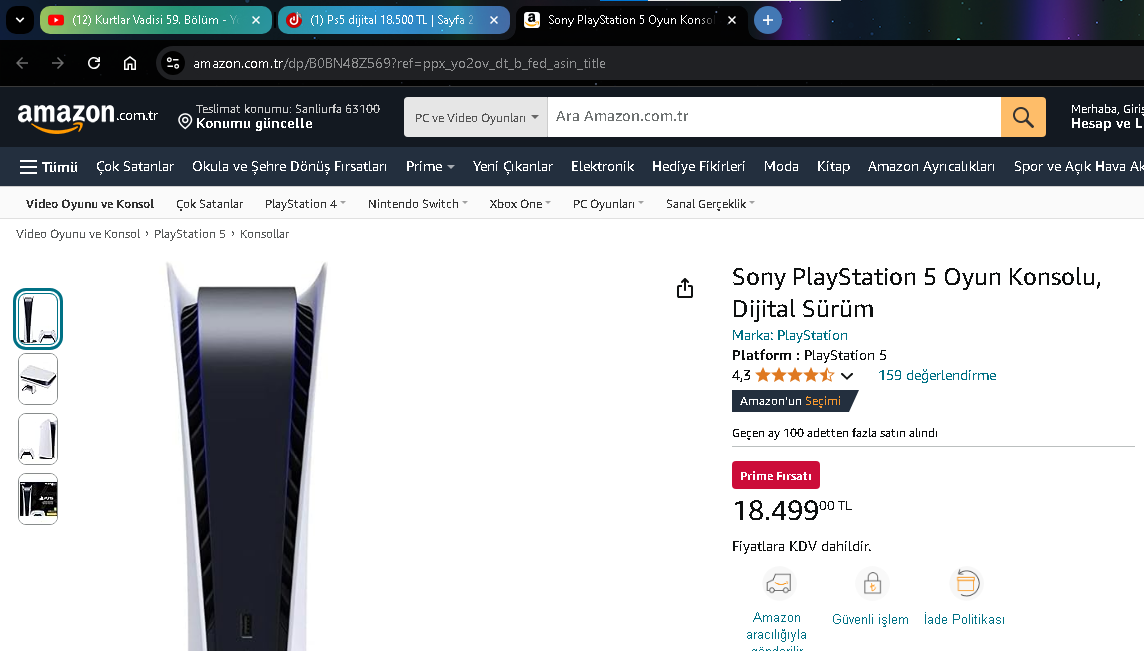The image size is (1144, 651).
Task: Go to Çok Satanlar in main nav
Action: click(135, 167)
